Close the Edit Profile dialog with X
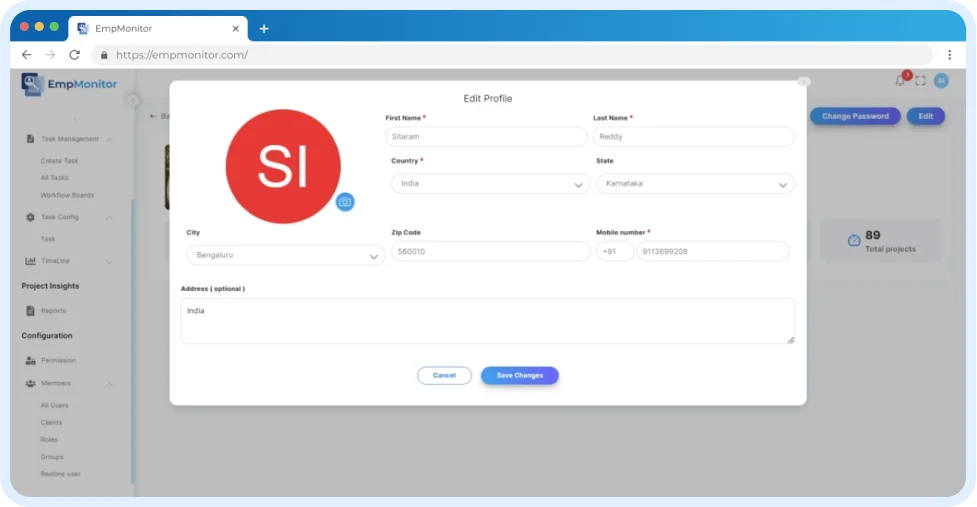Image resolution: width=977 pixels, height=507 pixels. (803, 82)
